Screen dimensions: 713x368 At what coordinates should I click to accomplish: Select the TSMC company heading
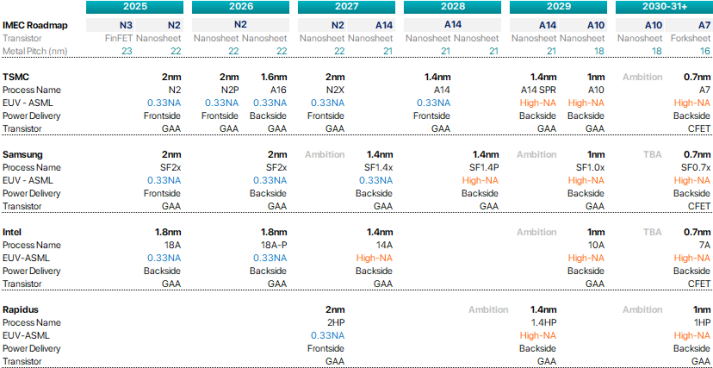tap(16, 76)
